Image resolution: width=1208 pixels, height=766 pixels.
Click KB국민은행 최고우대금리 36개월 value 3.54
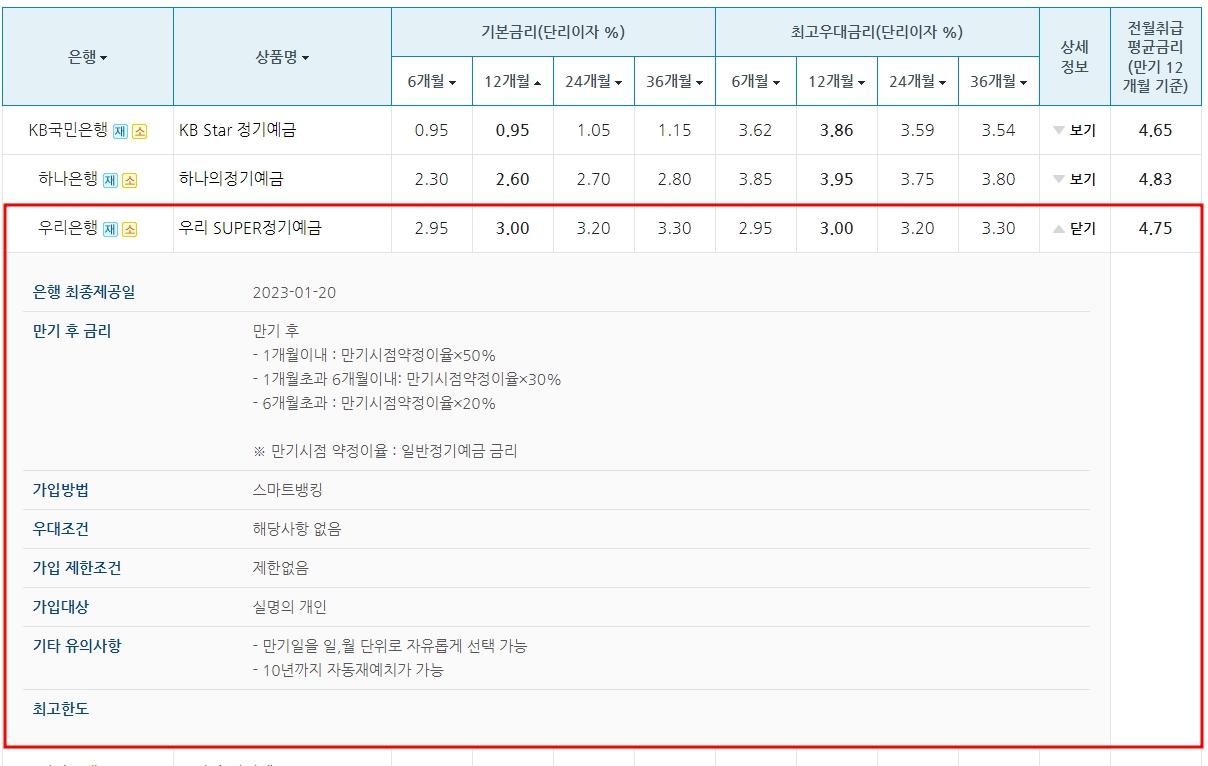pos(999,131)
